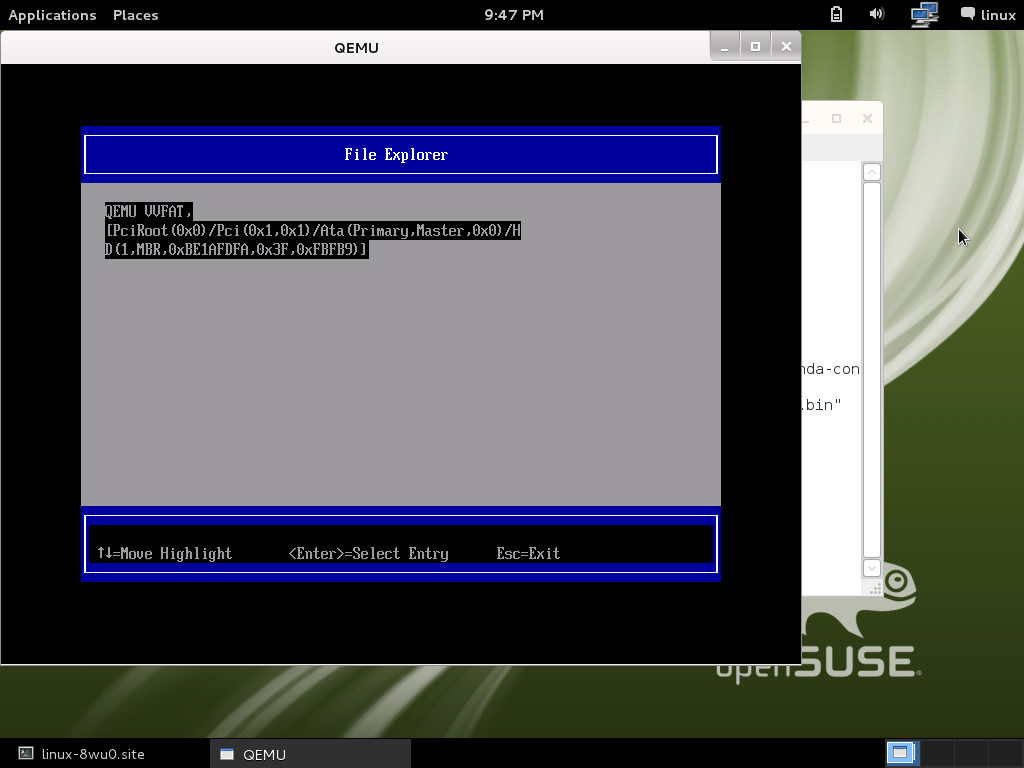Screen dimensions: 1024x768
Task: Open the Applications menu
Action: [x=52, y=15]
